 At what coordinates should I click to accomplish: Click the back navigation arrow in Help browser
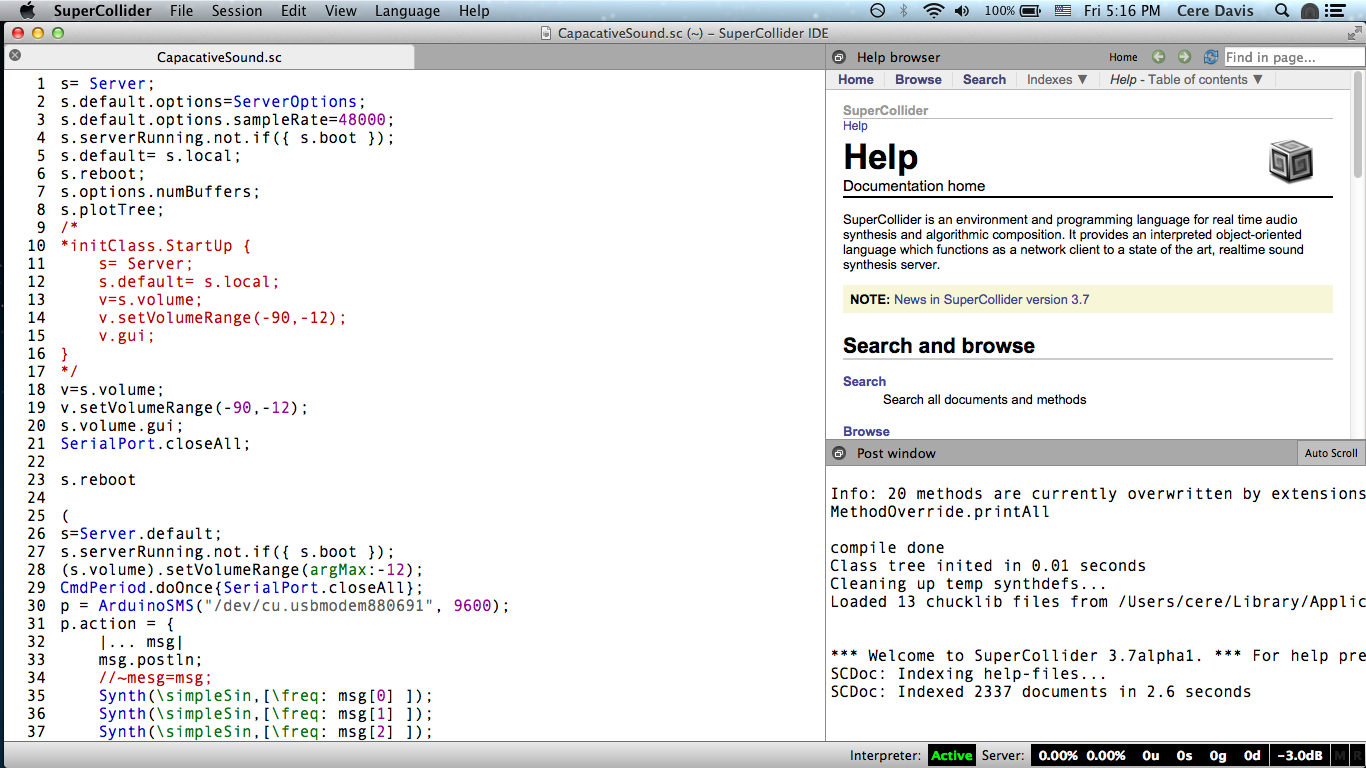click(x=1159, y=57)
